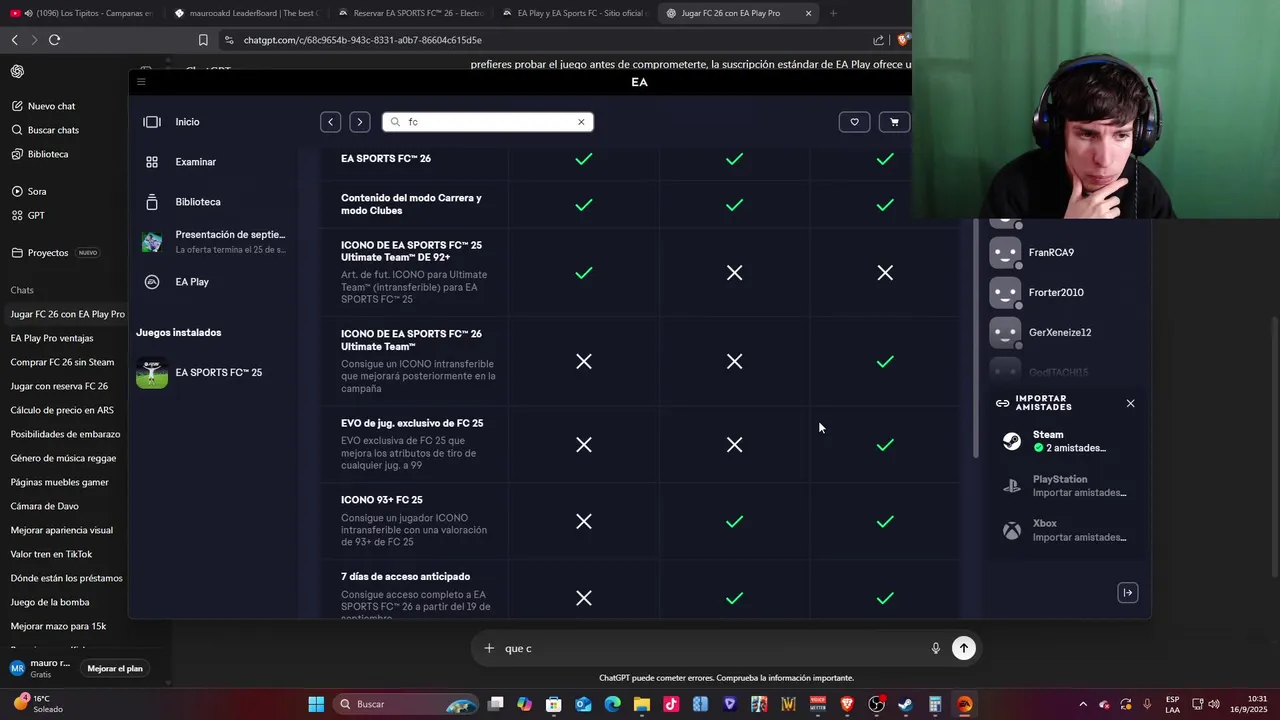Viewport: 1280px width, 720px height.
Task: Bookmark this page in the browser
Action: [203, 40]
